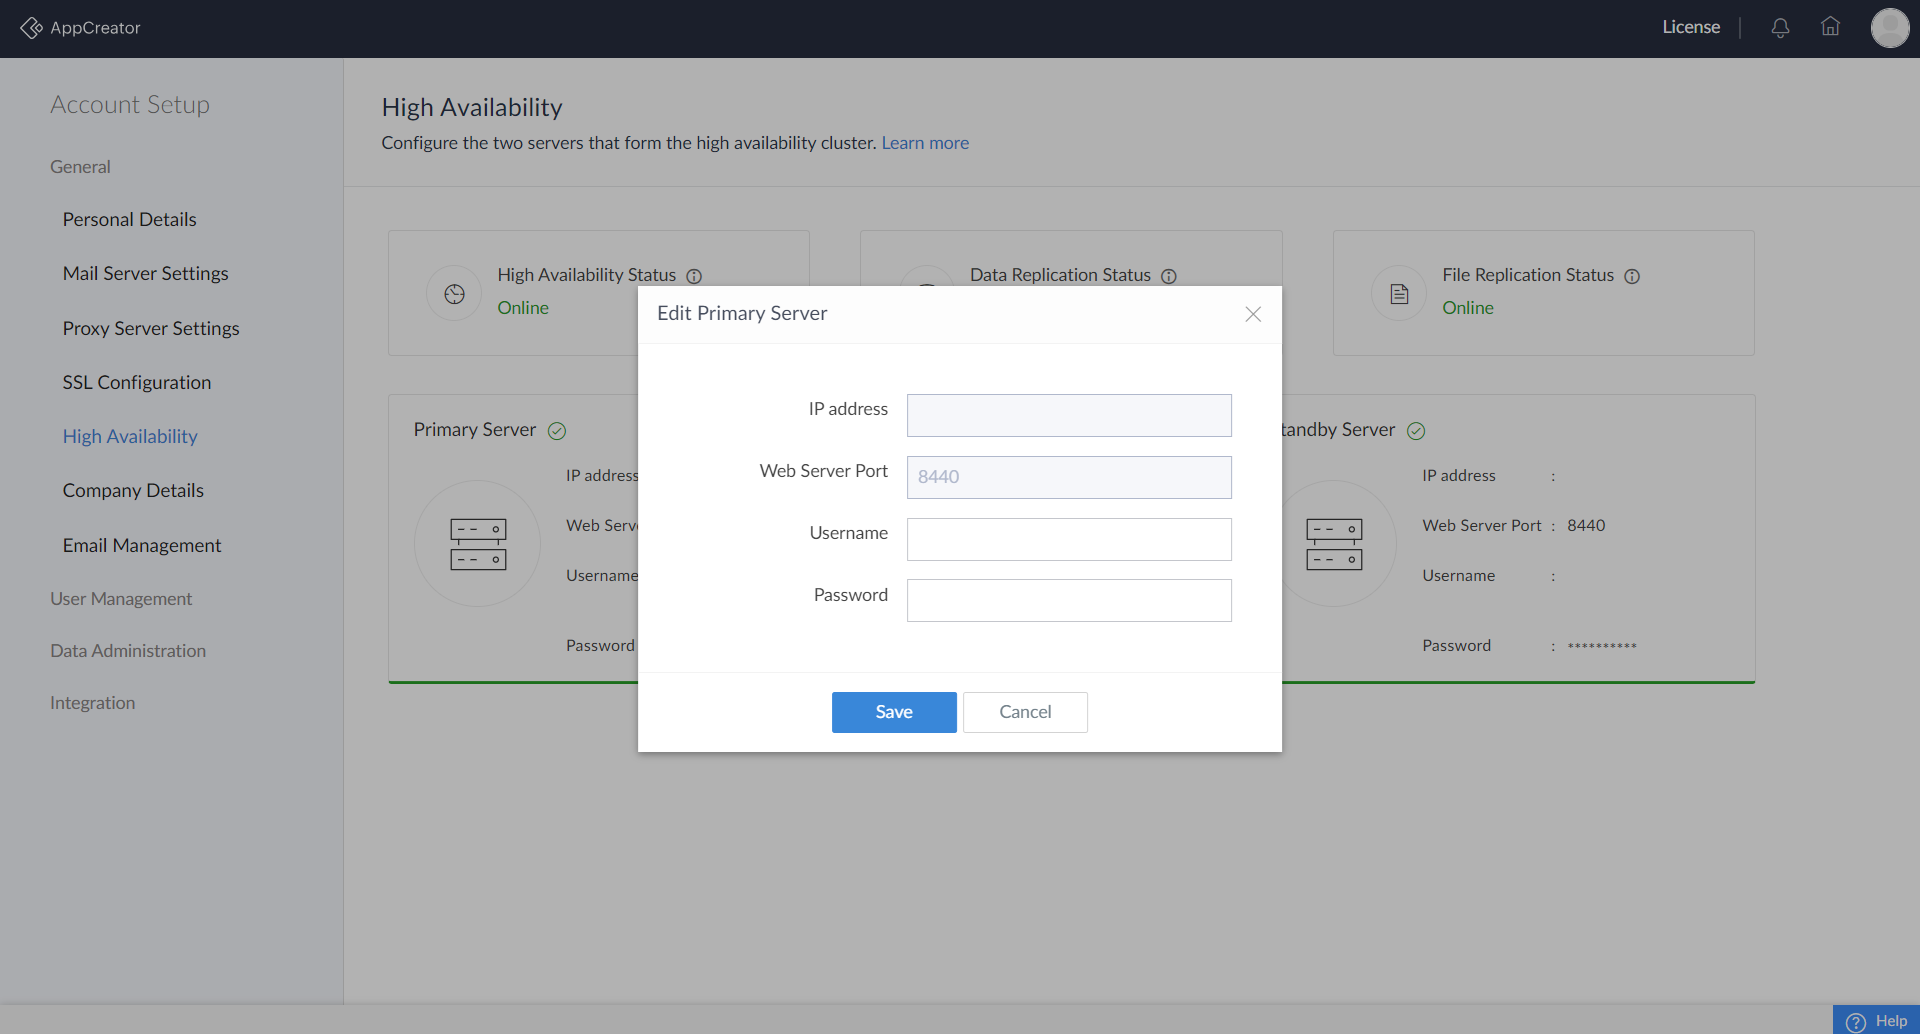Click High Availability Status info icon

tap(694, 276)
